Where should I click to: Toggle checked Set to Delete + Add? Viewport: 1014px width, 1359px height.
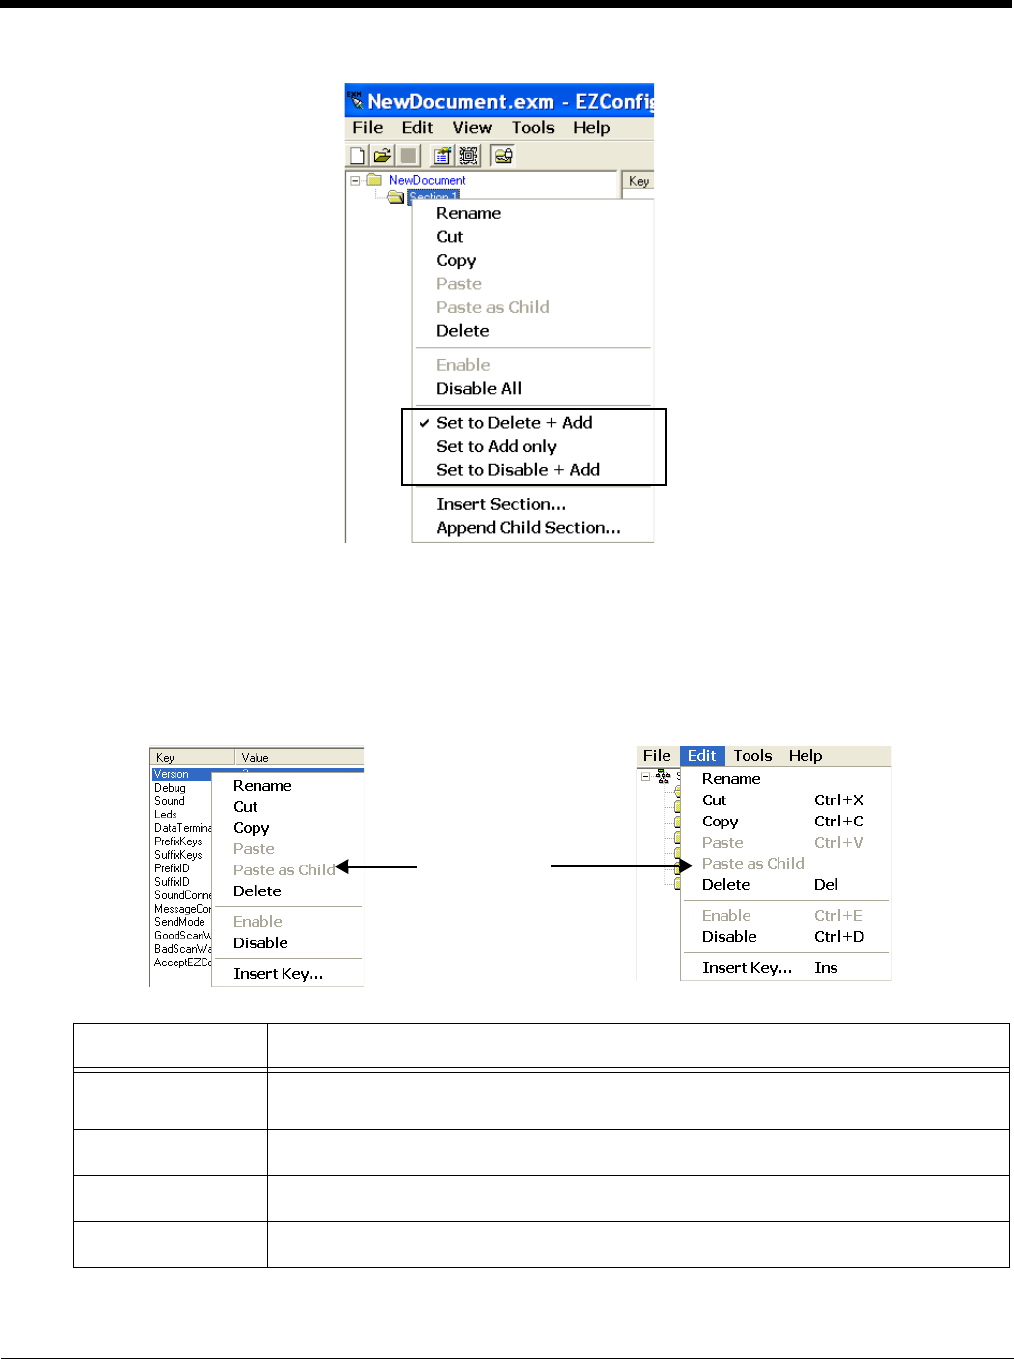point(533,423)
